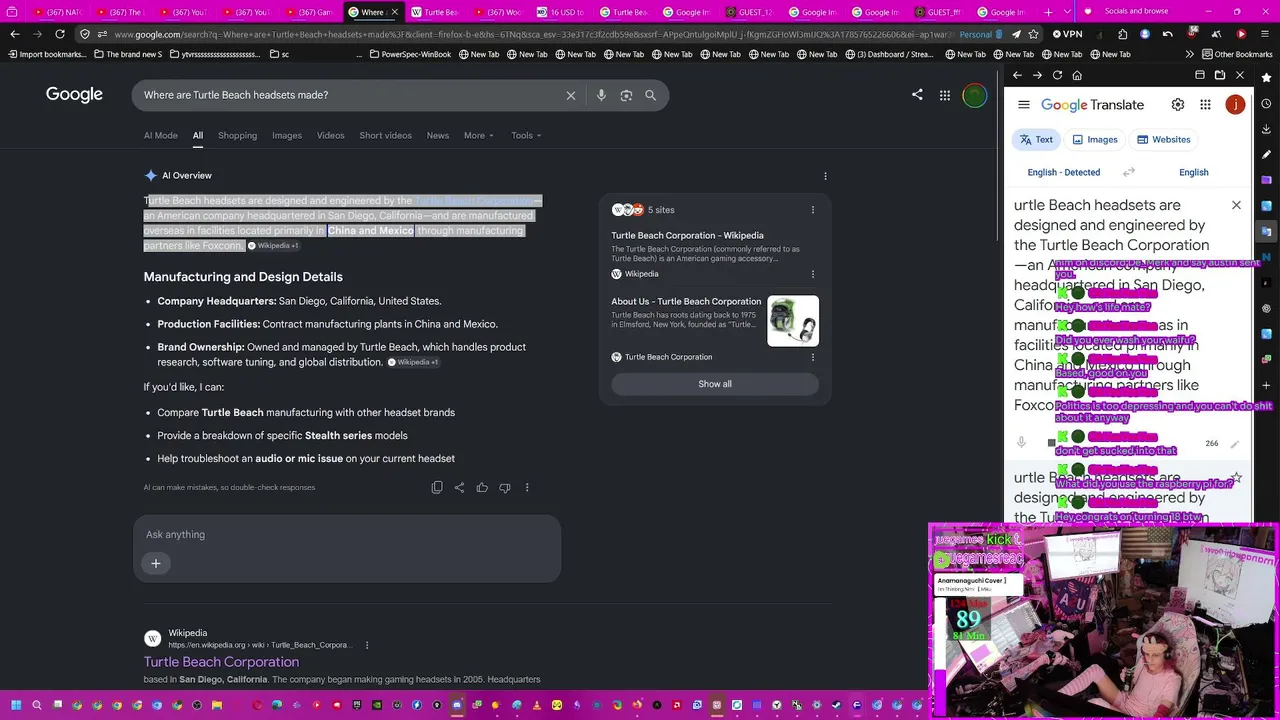Share the AI Overview response
Viewport: 1280px width, 720px height.
(459, 488)
